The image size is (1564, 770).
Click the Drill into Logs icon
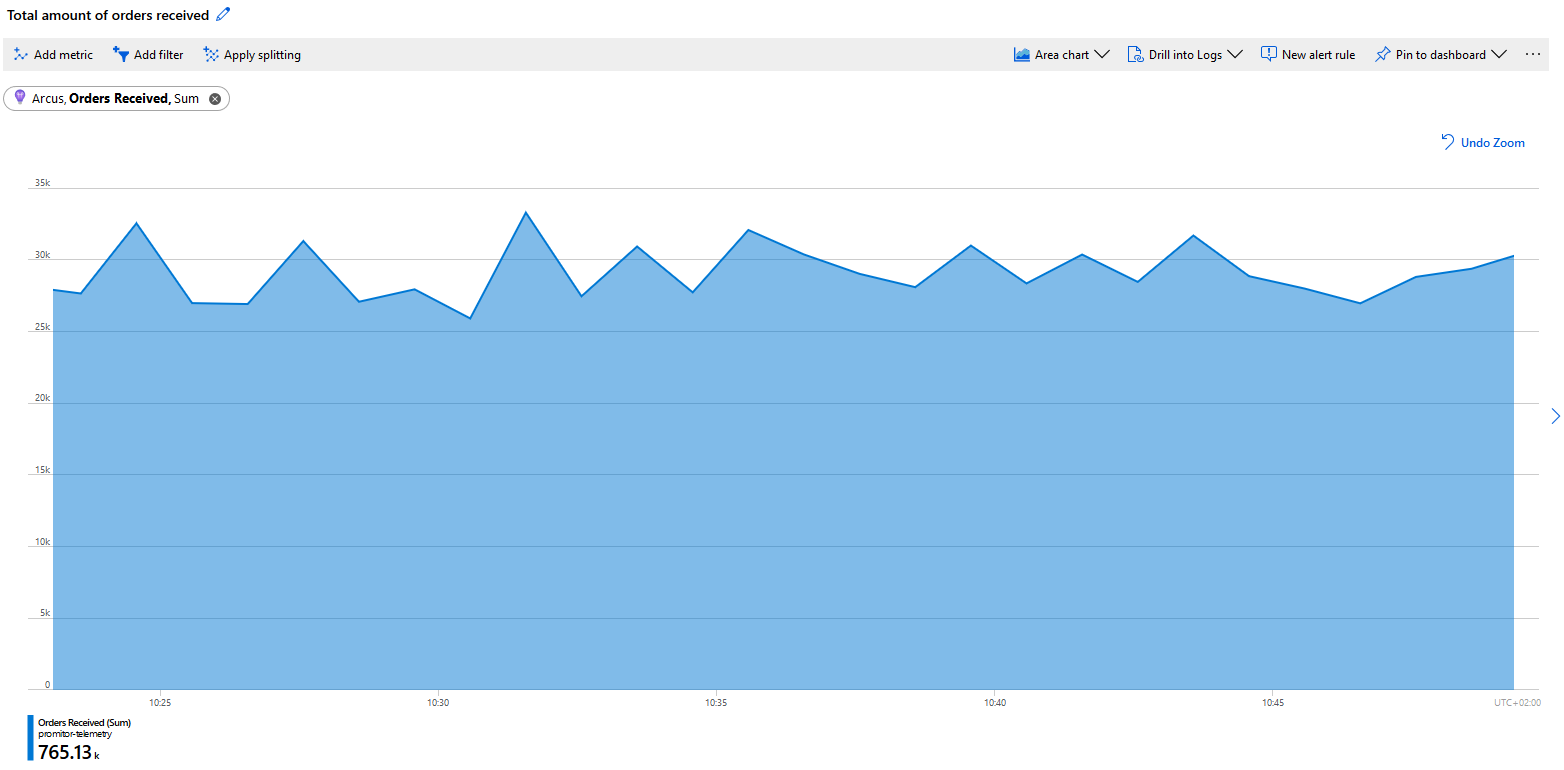pyautogui.click(x=1135, y=55)
